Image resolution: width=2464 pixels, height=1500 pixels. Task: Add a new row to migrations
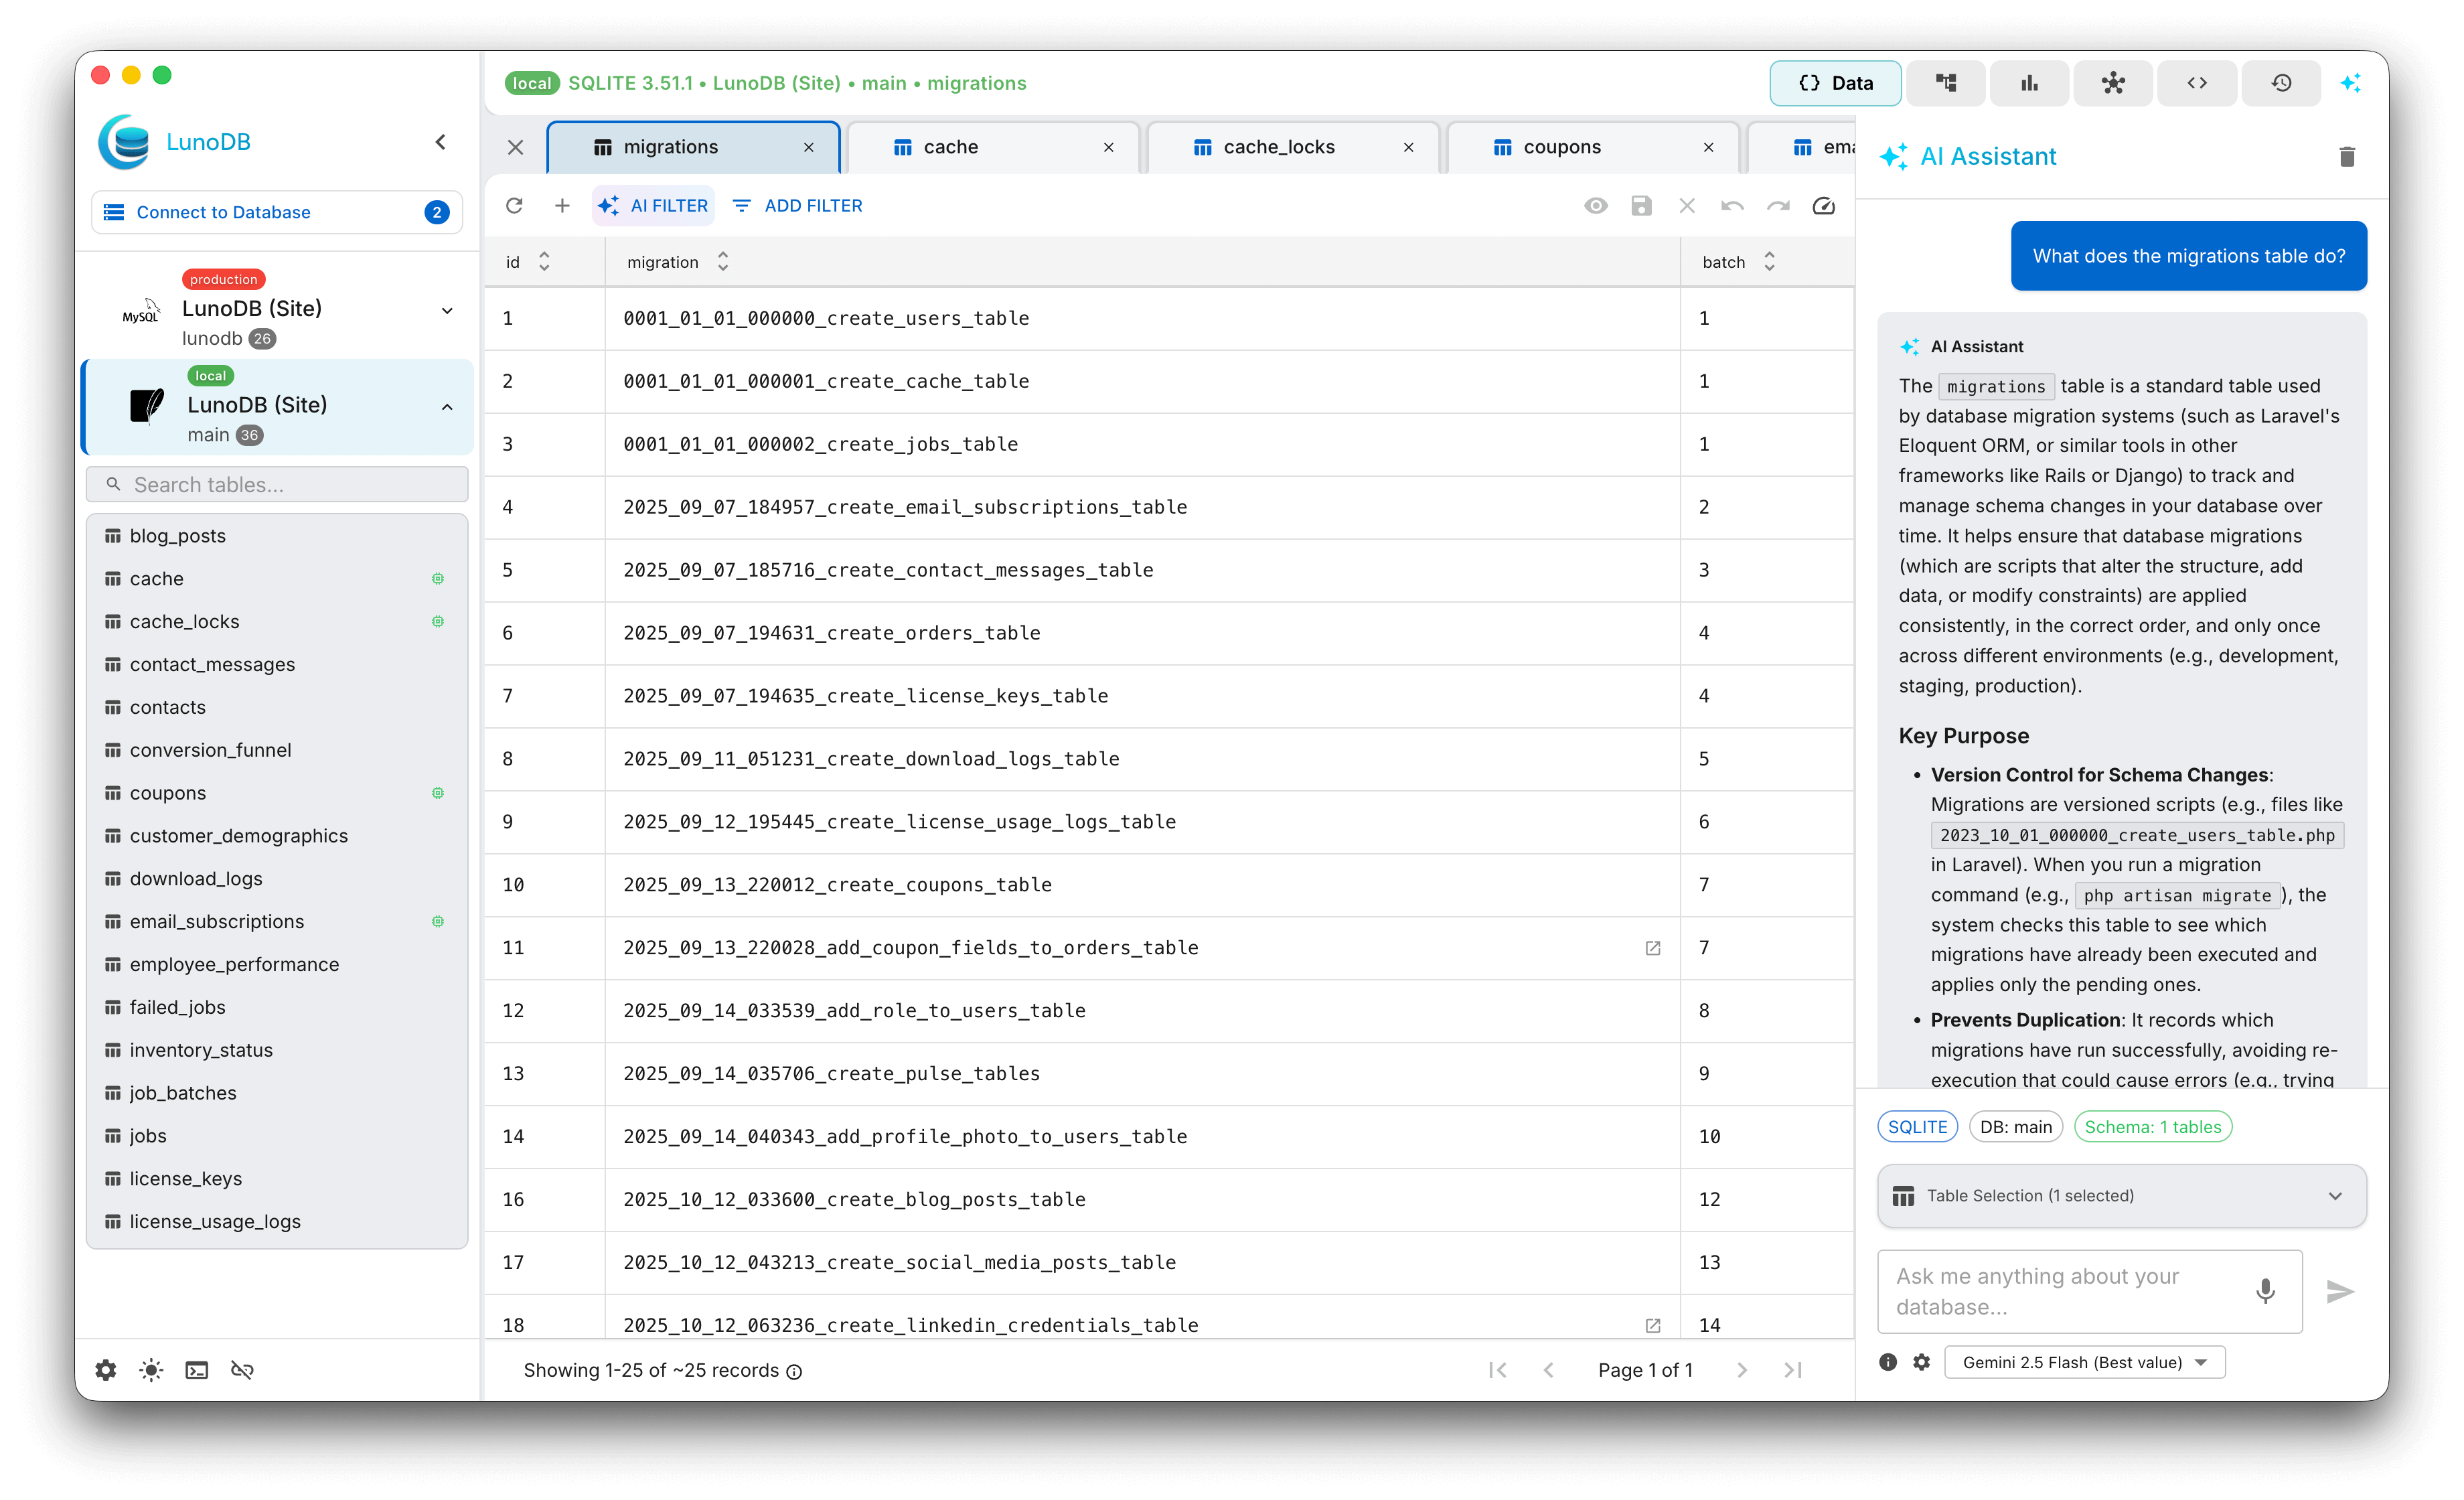click(562, 205)
